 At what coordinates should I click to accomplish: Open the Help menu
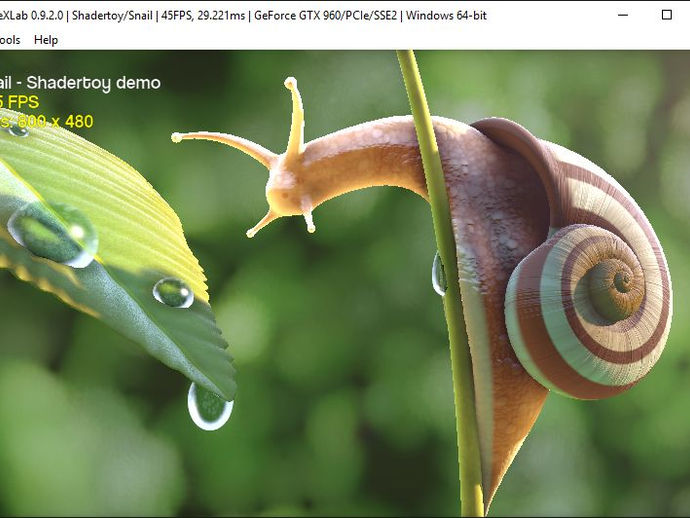tap(46, 40)
